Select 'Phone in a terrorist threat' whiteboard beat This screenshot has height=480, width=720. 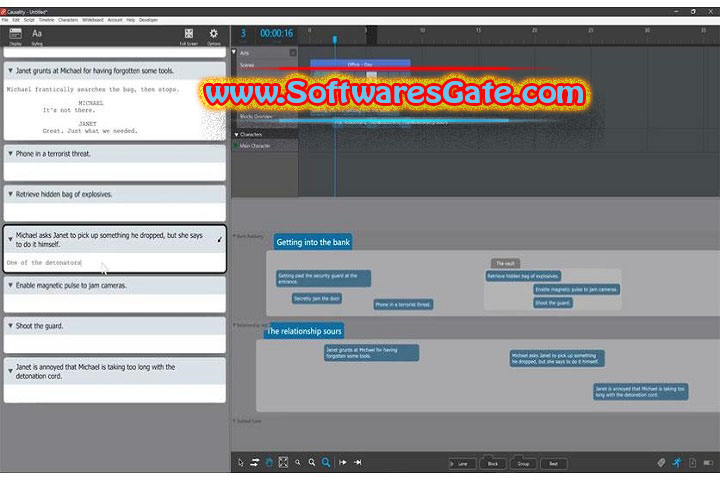(x=403, y=304)
